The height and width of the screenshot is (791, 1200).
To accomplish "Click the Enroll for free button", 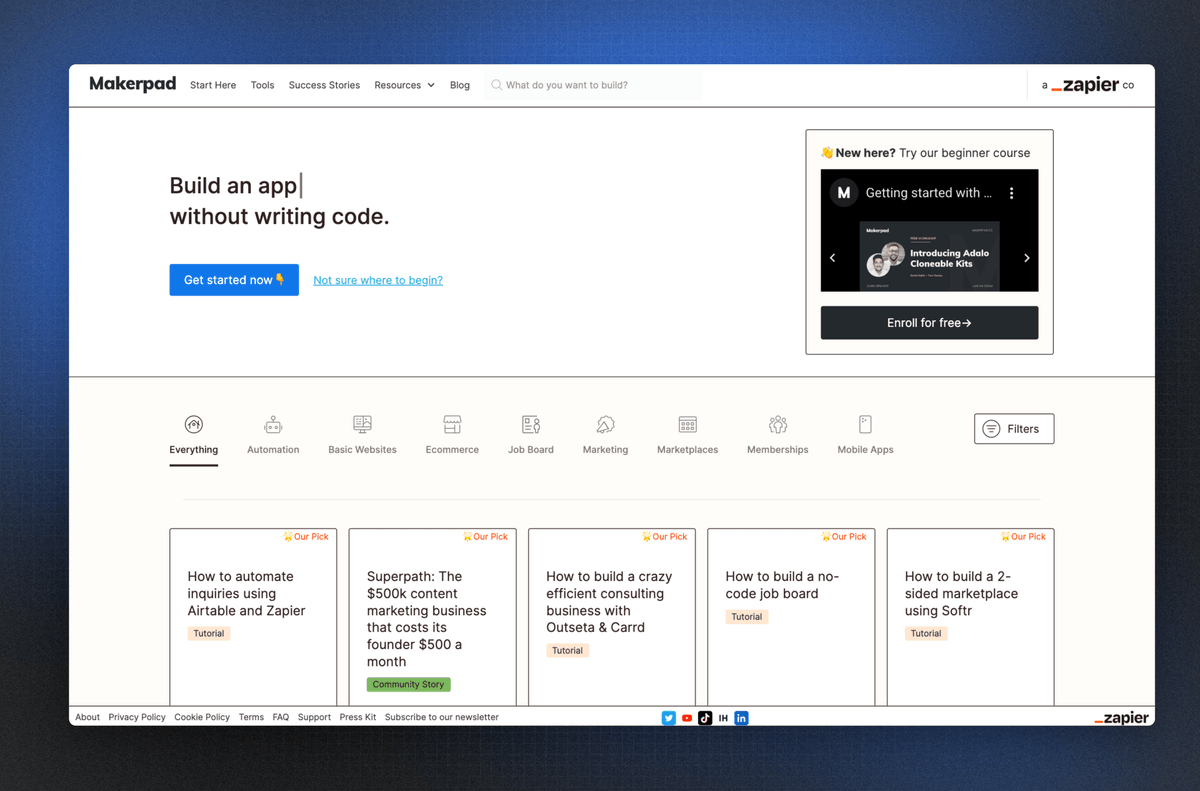I will coord(929,323).
